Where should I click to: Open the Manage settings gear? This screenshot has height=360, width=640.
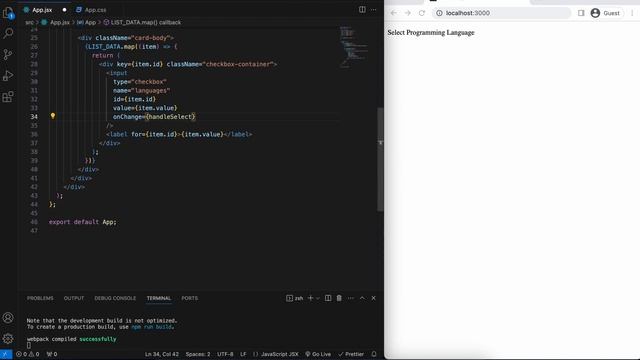point(8,338)
